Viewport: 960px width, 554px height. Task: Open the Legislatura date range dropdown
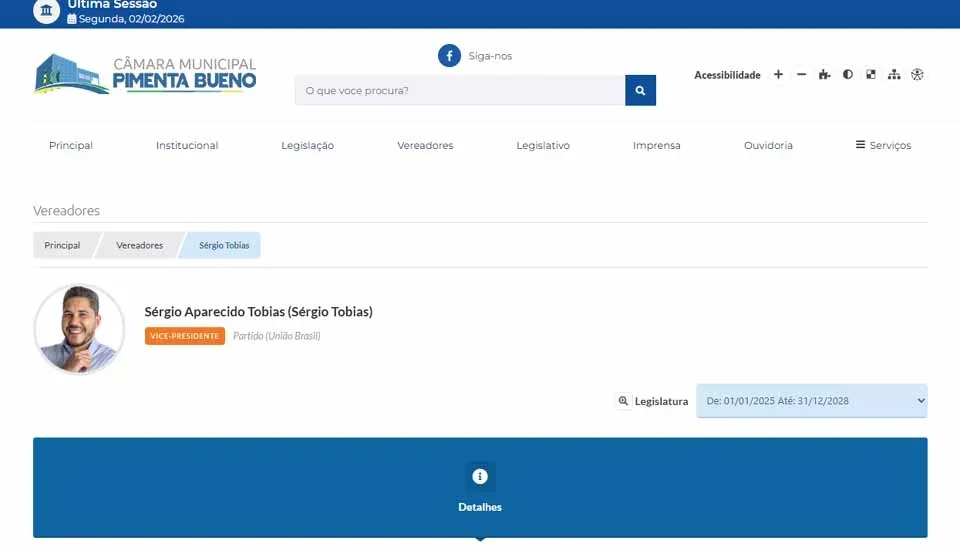(811, 401)
